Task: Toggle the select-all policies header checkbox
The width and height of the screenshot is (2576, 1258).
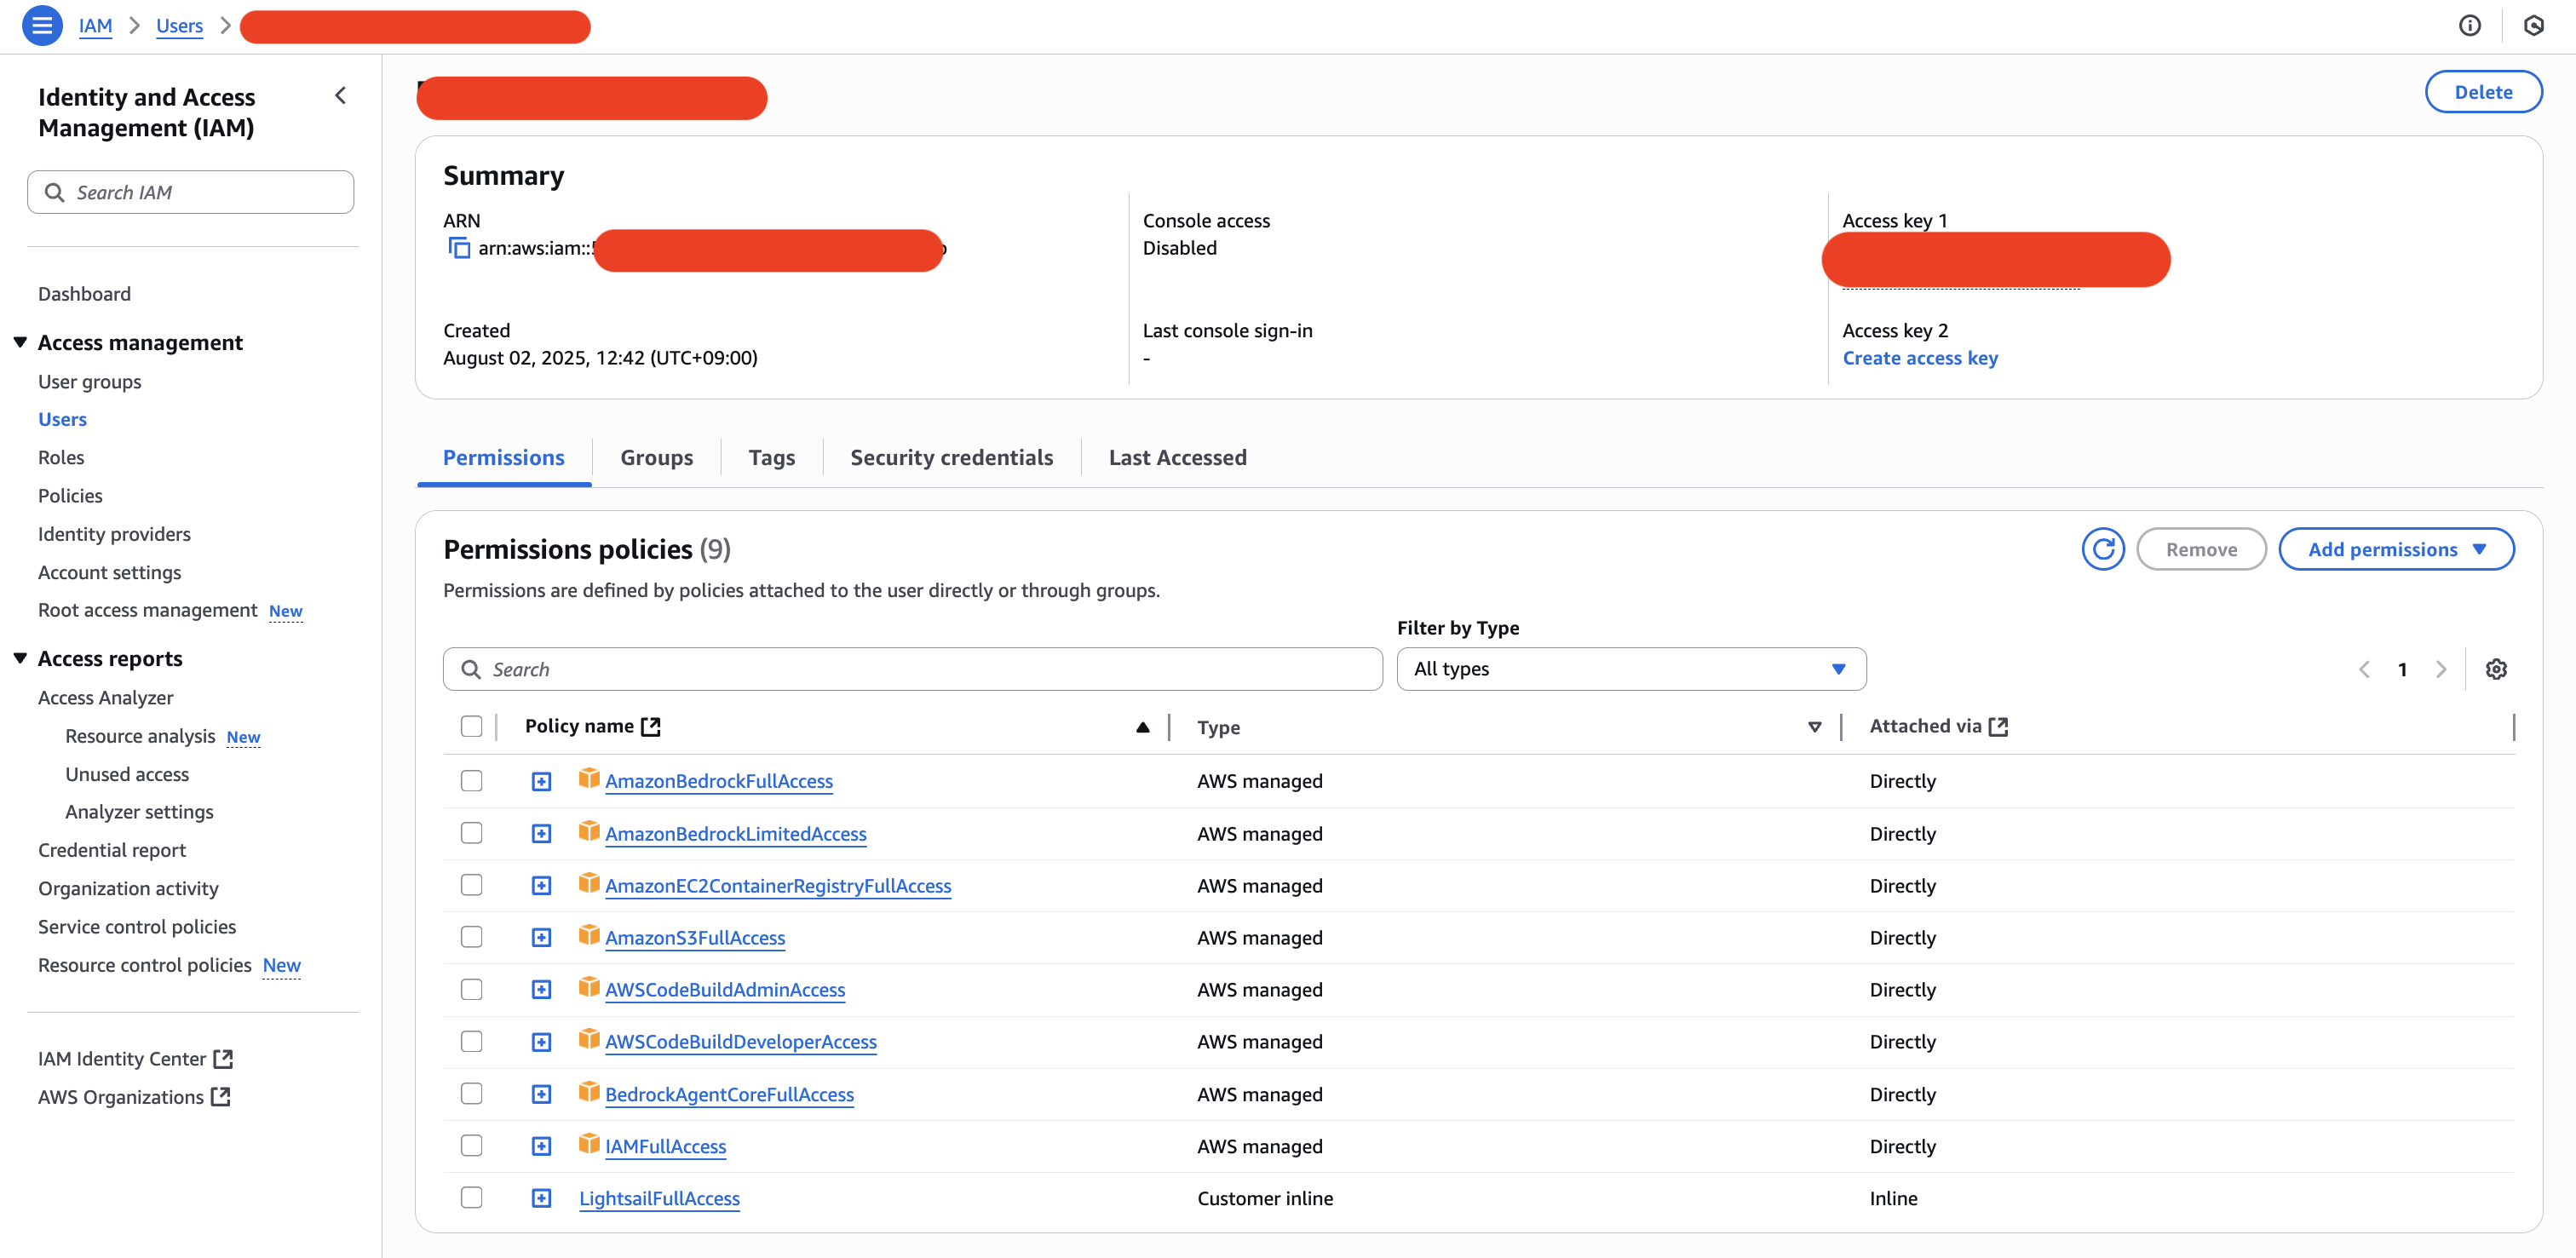Action: click(x=471, y=726)
